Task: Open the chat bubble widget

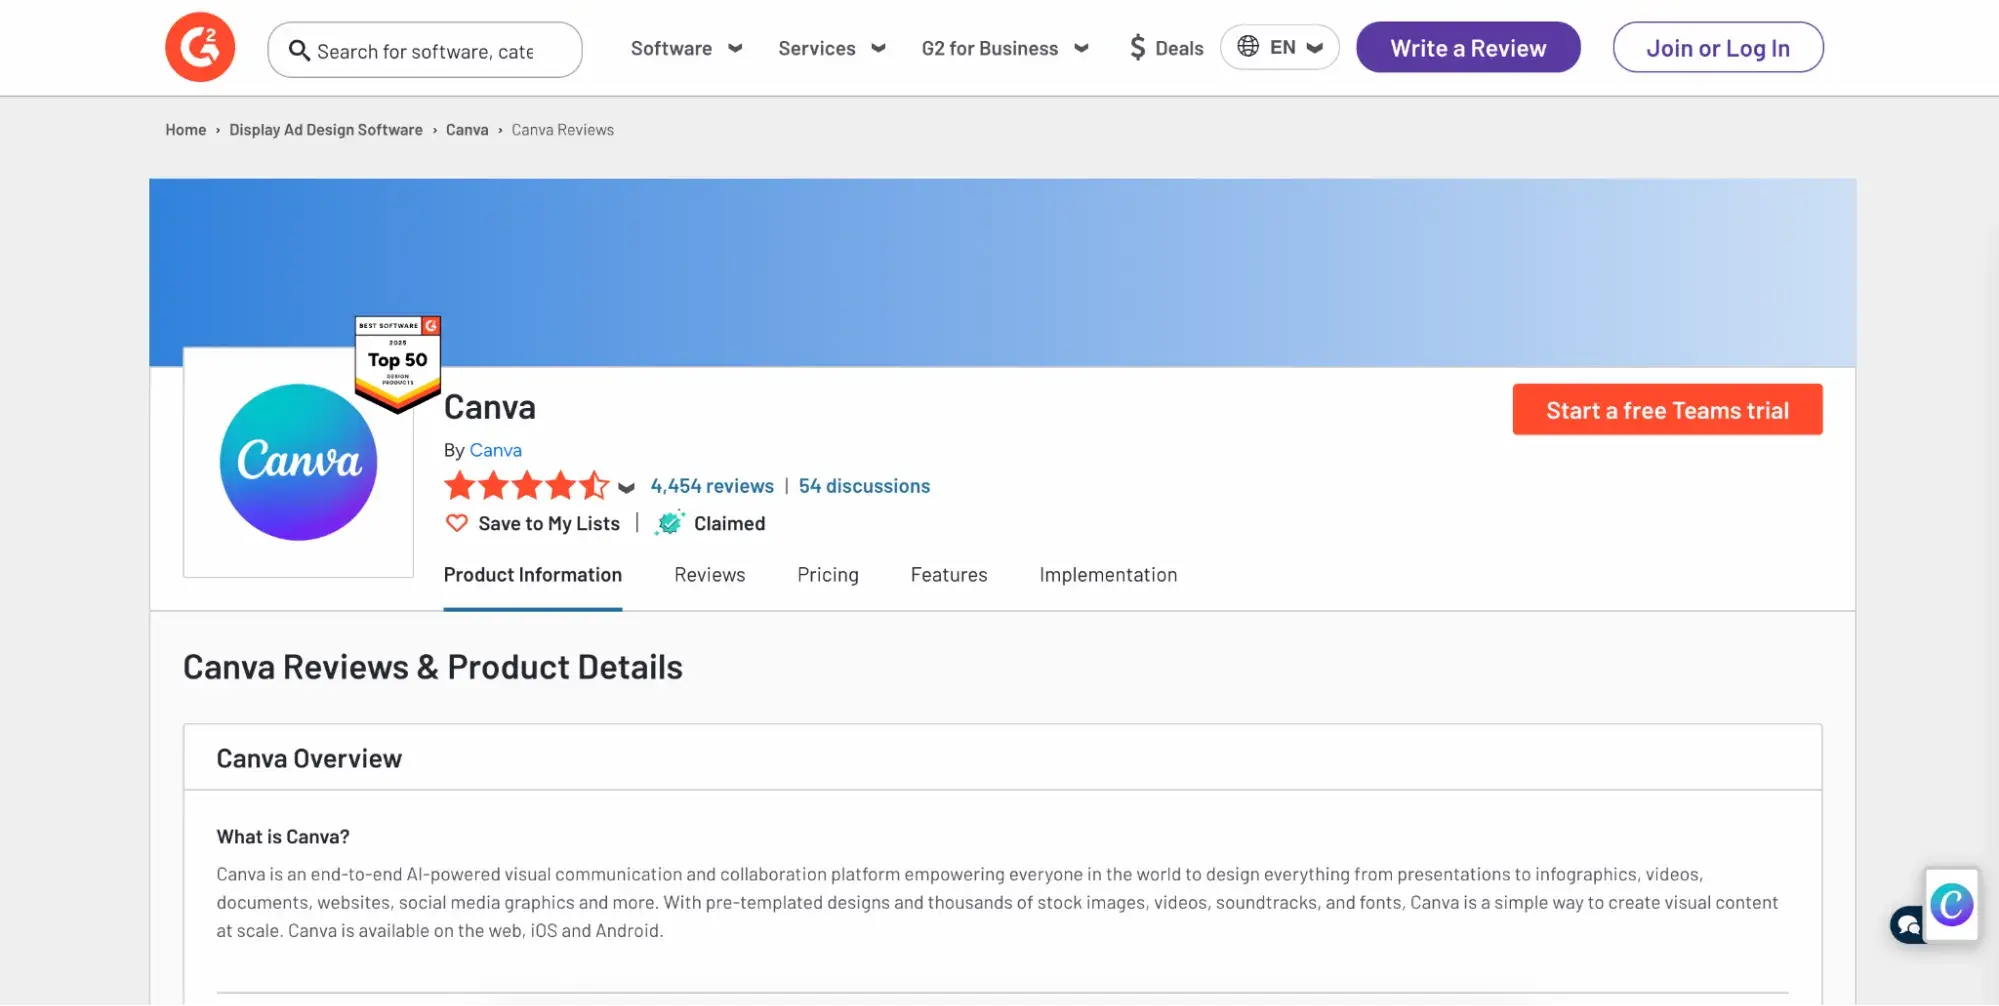Action: tap(1906, 925)
